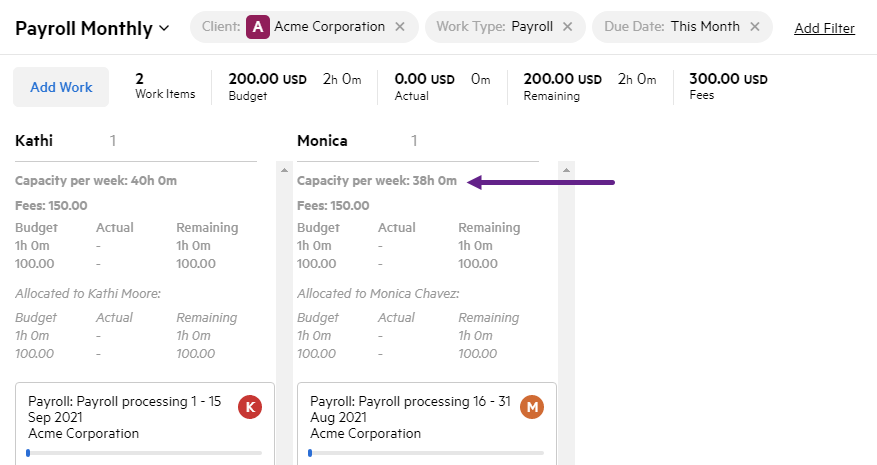Screen dimensions: 877x465
Task: Remove the Work Type Payroll filter
Action: point(568,27)
